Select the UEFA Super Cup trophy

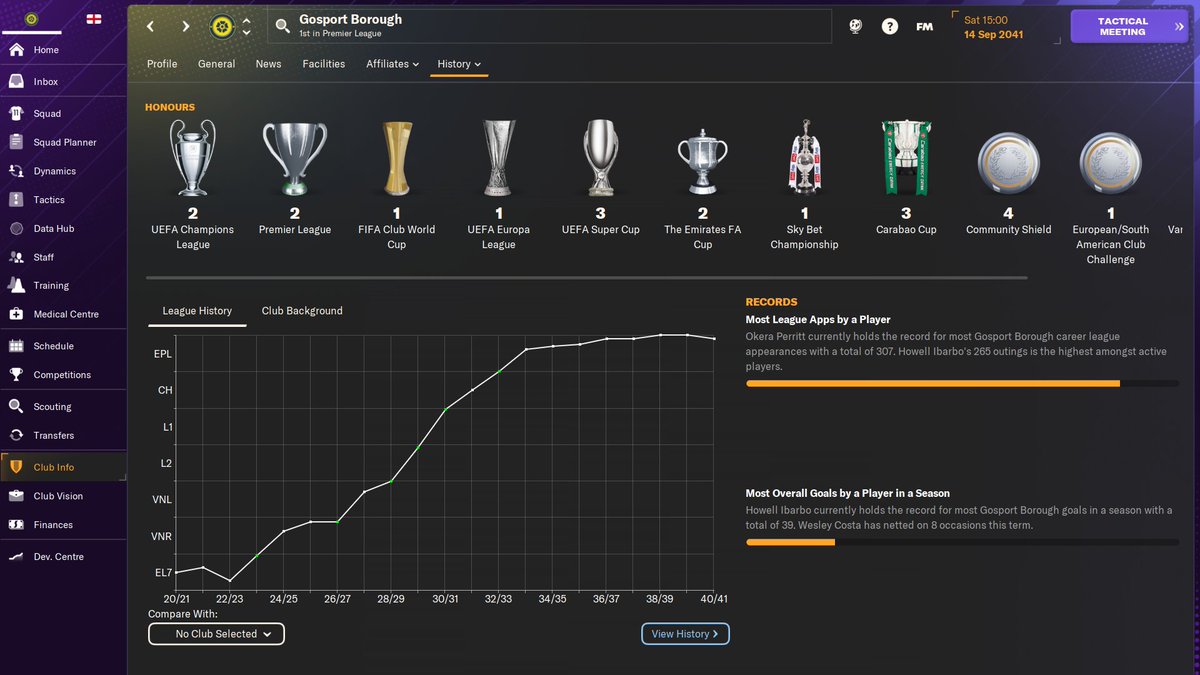click(x=601, y=158)
